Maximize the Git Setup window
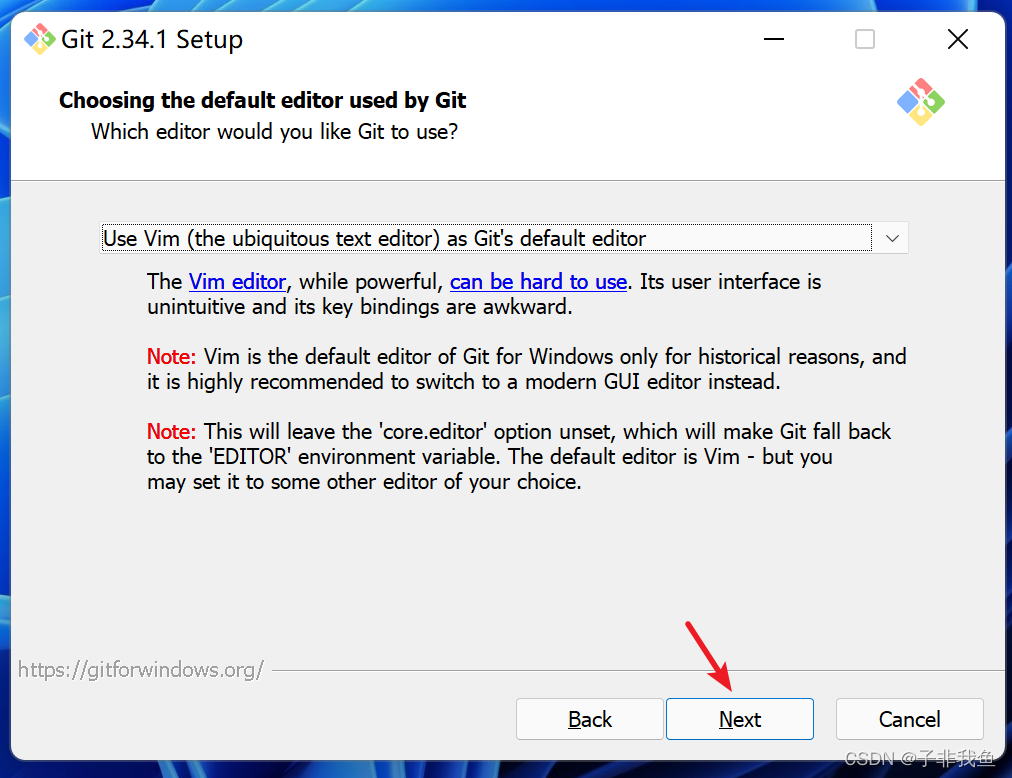 tap(865, 39)
